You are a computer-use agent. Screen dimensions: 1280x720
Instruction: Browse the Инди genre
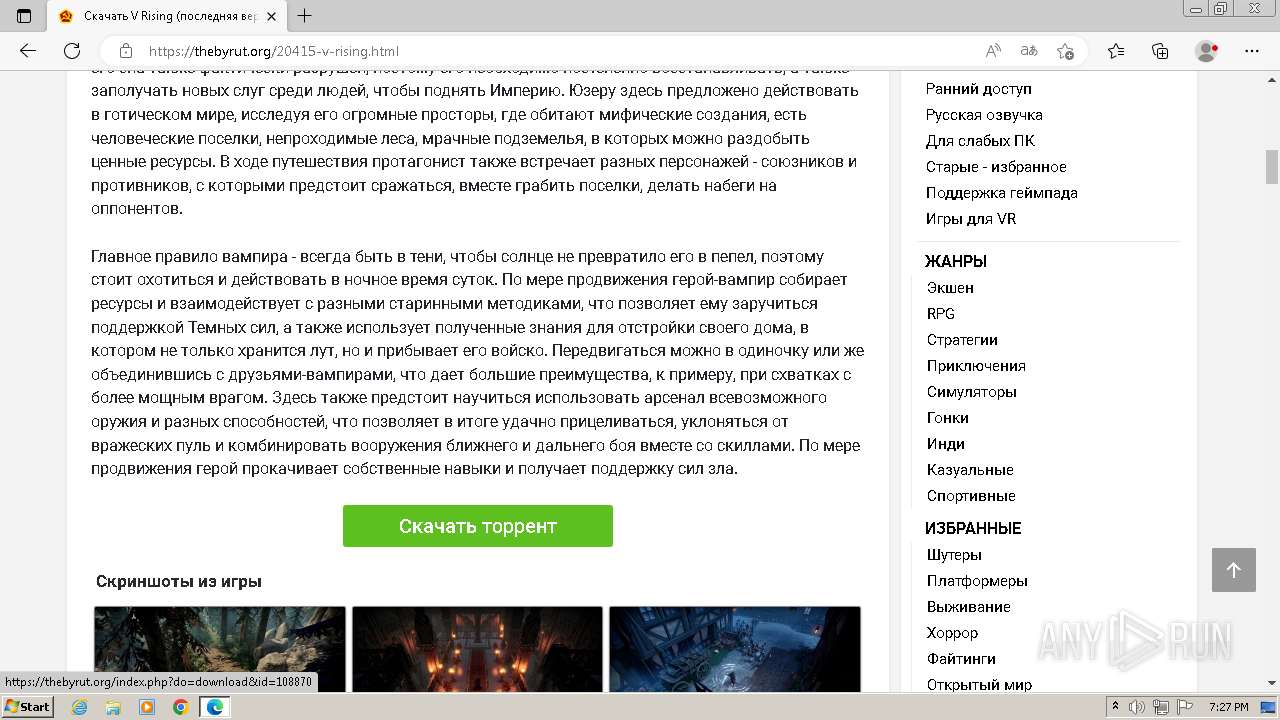tap(945, 444)
